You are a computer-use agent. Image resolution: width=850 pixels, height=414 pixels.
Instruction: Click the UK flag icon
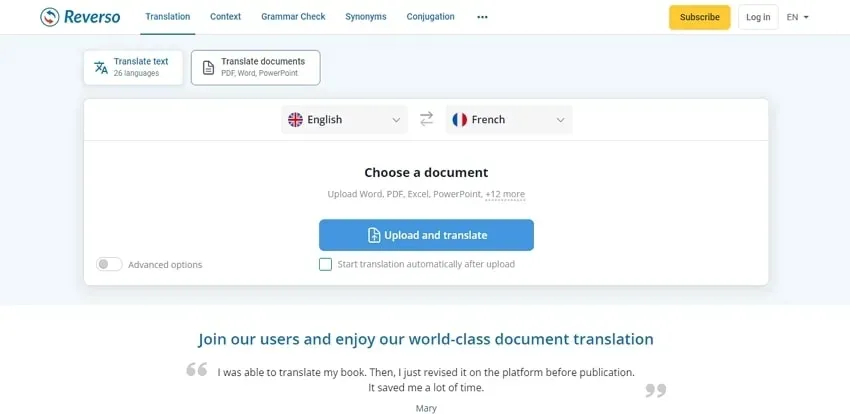pos(295,120)
